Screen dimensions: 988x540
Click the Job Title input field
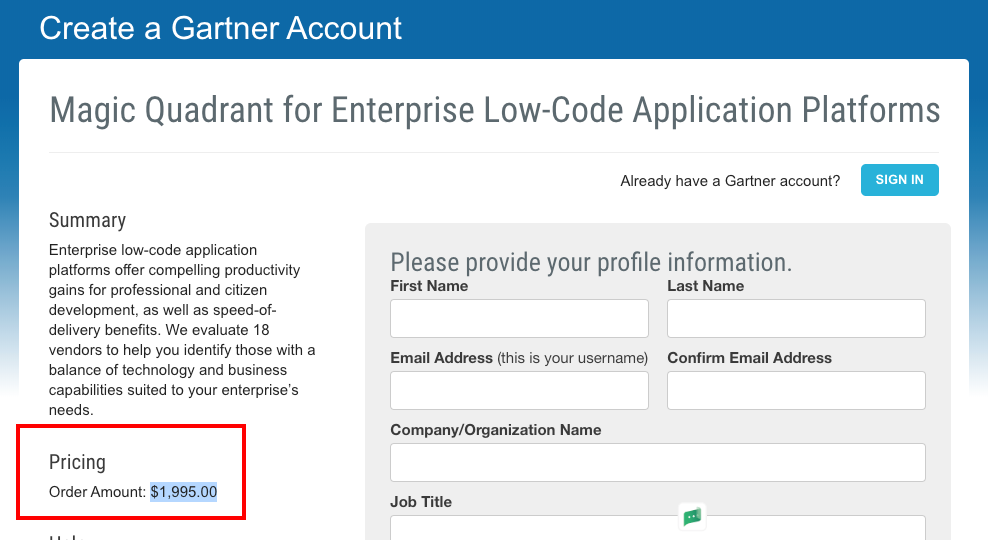click(658, 527)
